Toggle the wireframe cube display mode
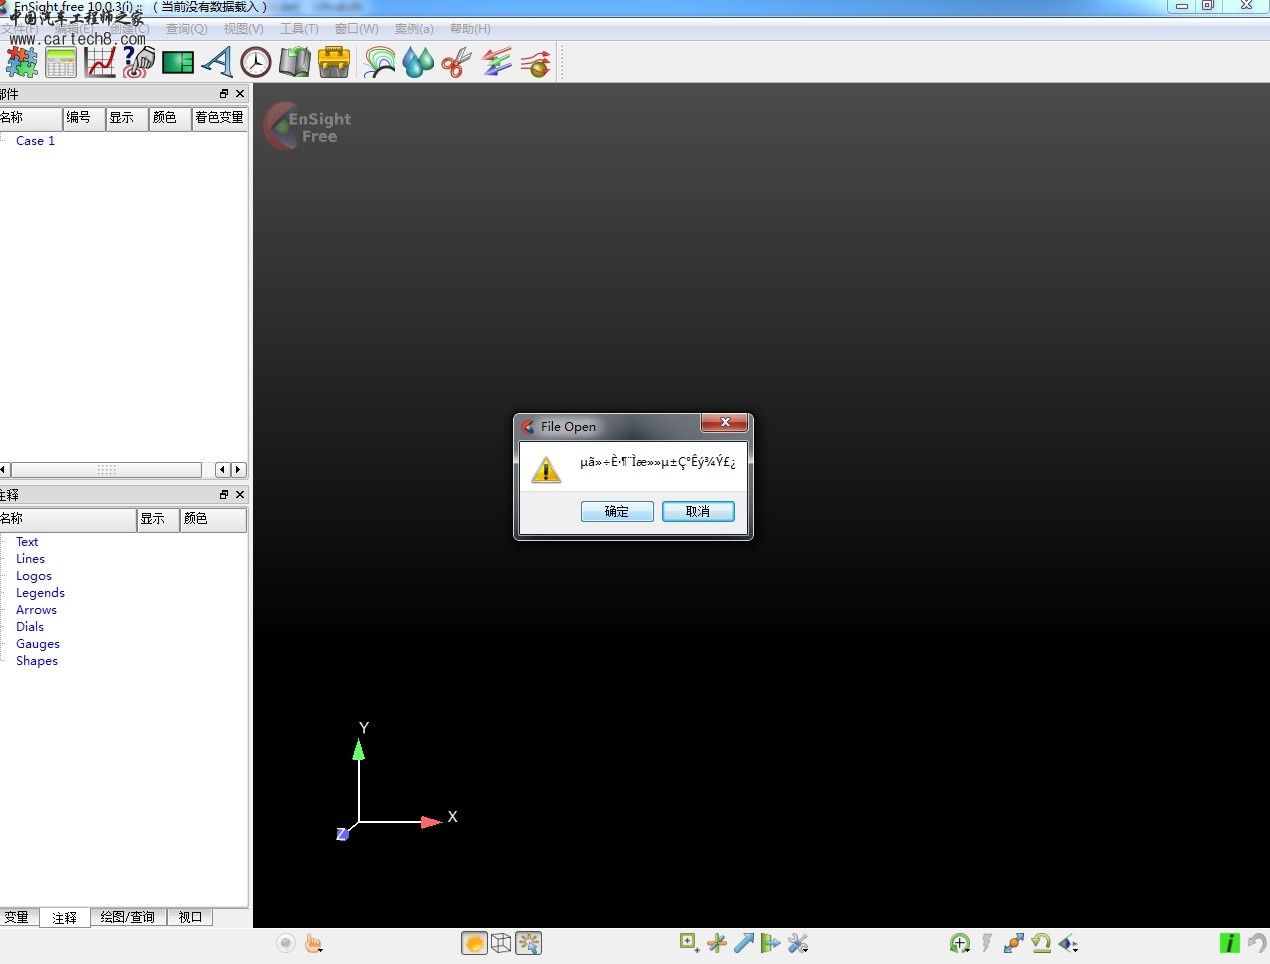1270x964 pixels. point(501,943)
